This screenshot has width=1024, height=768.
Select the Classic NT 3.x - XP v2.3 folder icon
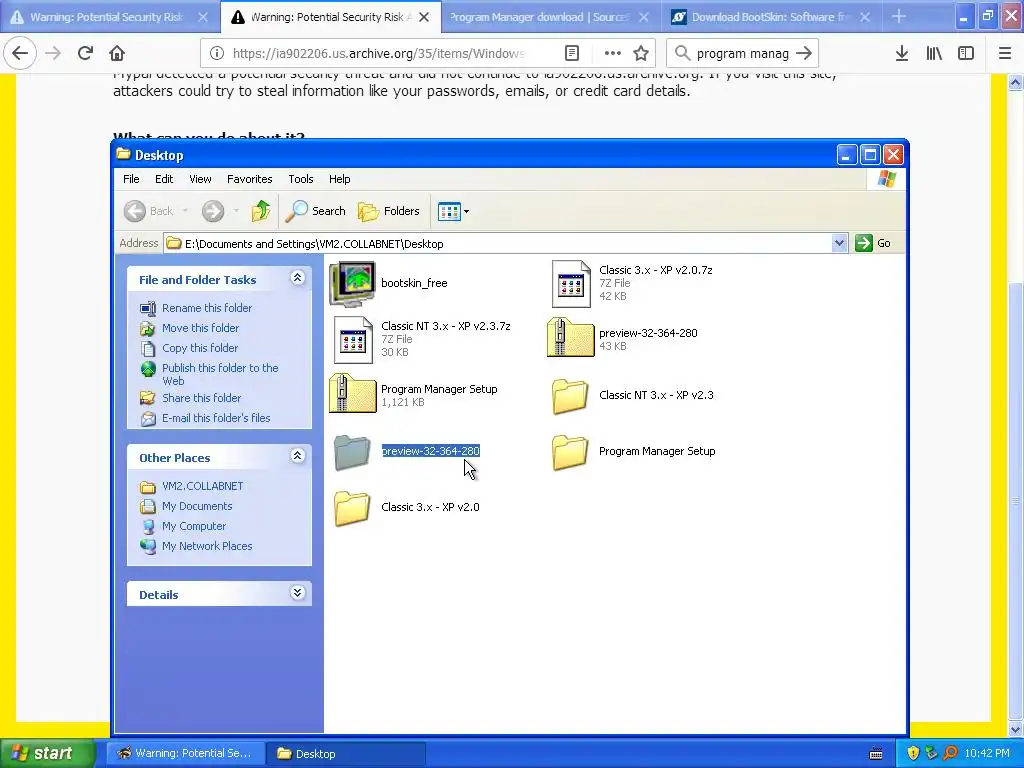(570, 396)
